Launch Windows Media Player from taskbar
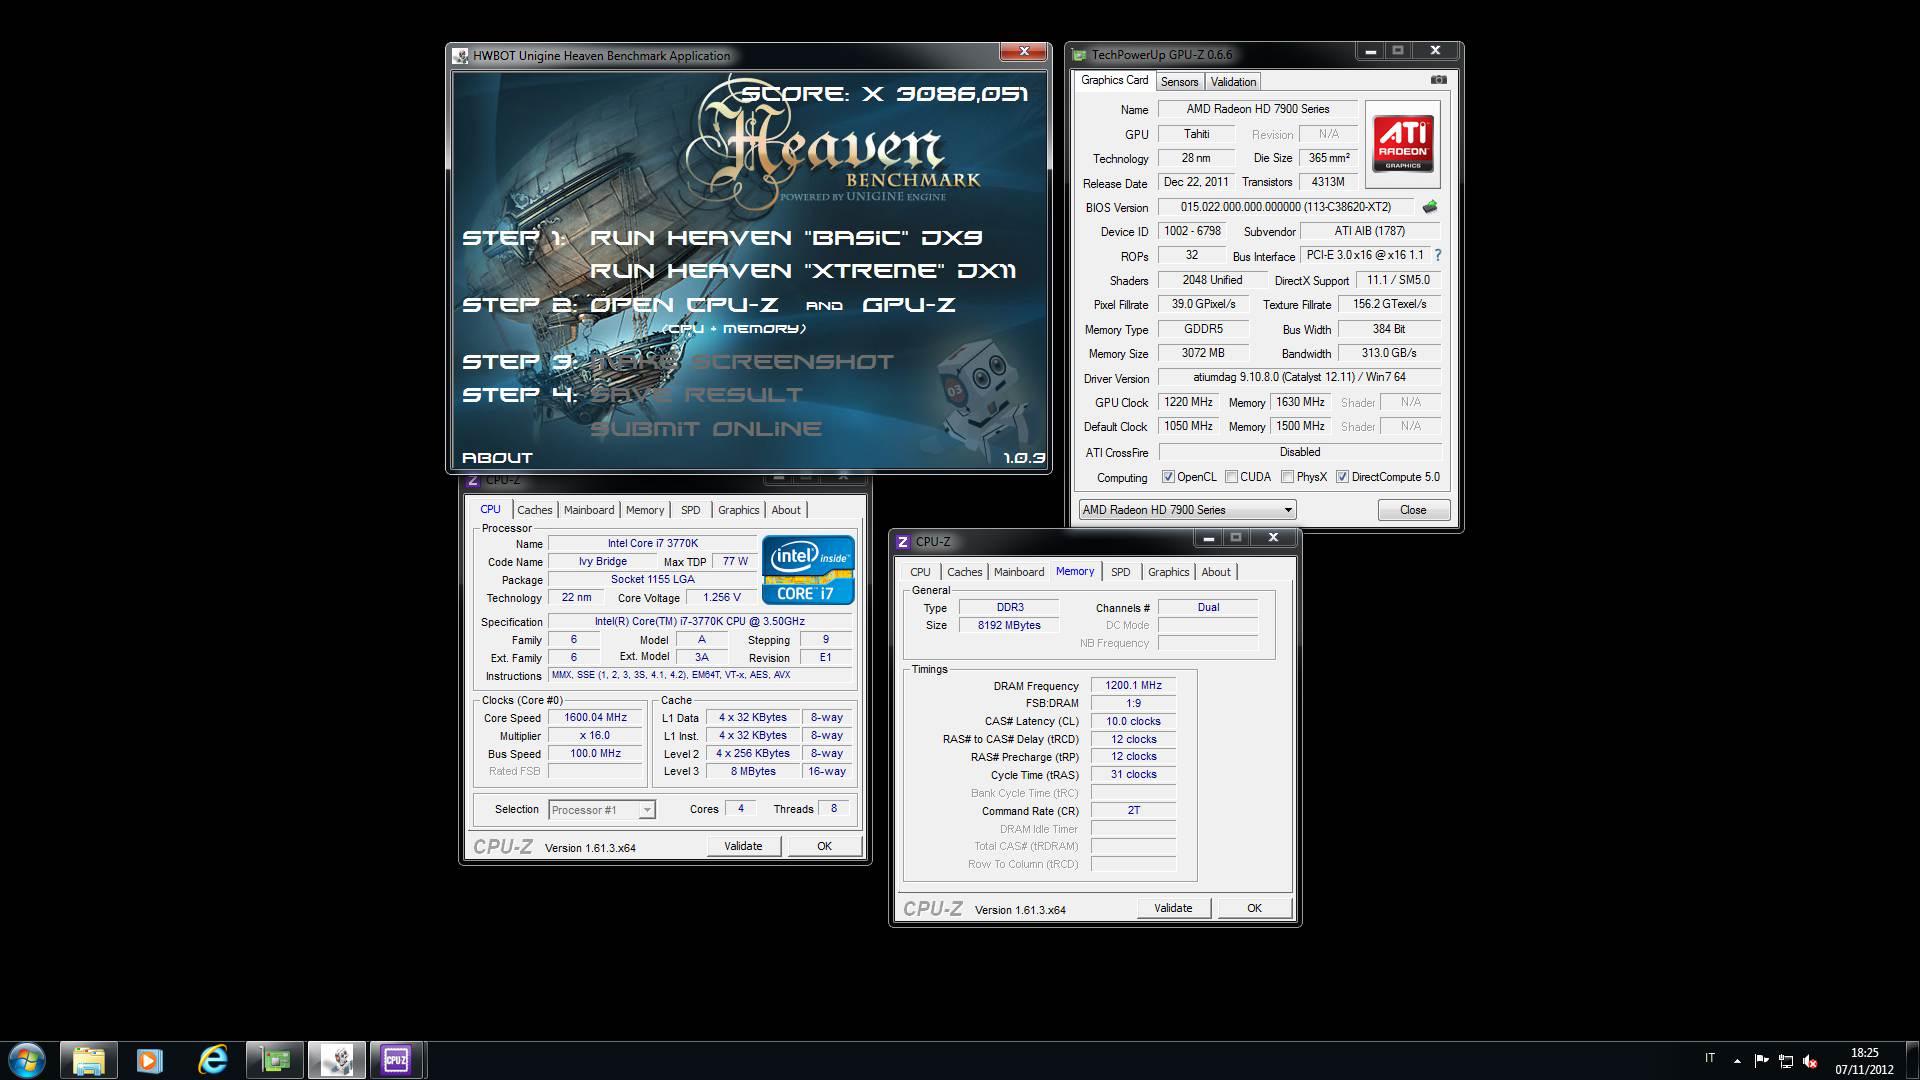This screenshot has width=1920, height=1080. pyautogui.click(x=150, y=1060)
